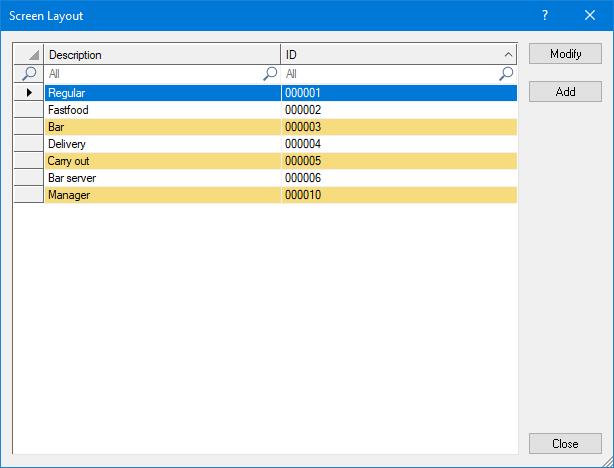The height and width of the screenshot is (468, 614).
Task: Select the Manager layout row
Action: [x=162, y=195]
